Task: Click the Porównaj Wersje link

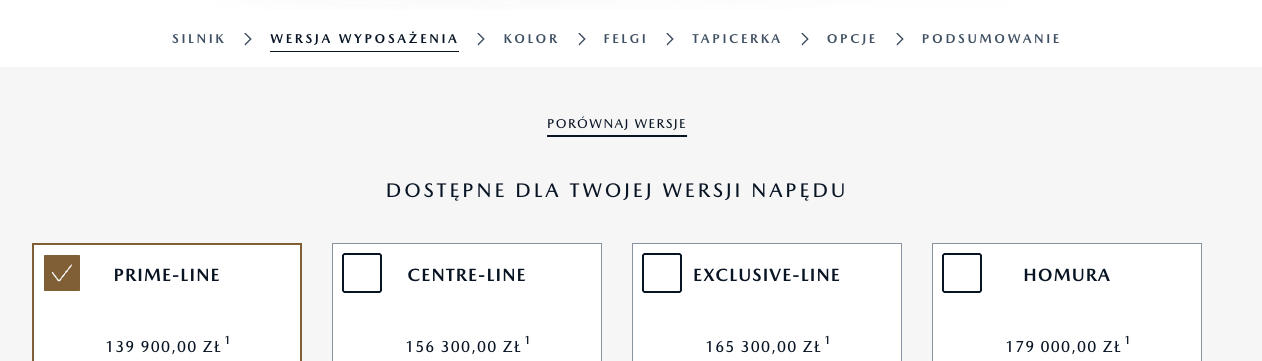Action: coord(617,124)
